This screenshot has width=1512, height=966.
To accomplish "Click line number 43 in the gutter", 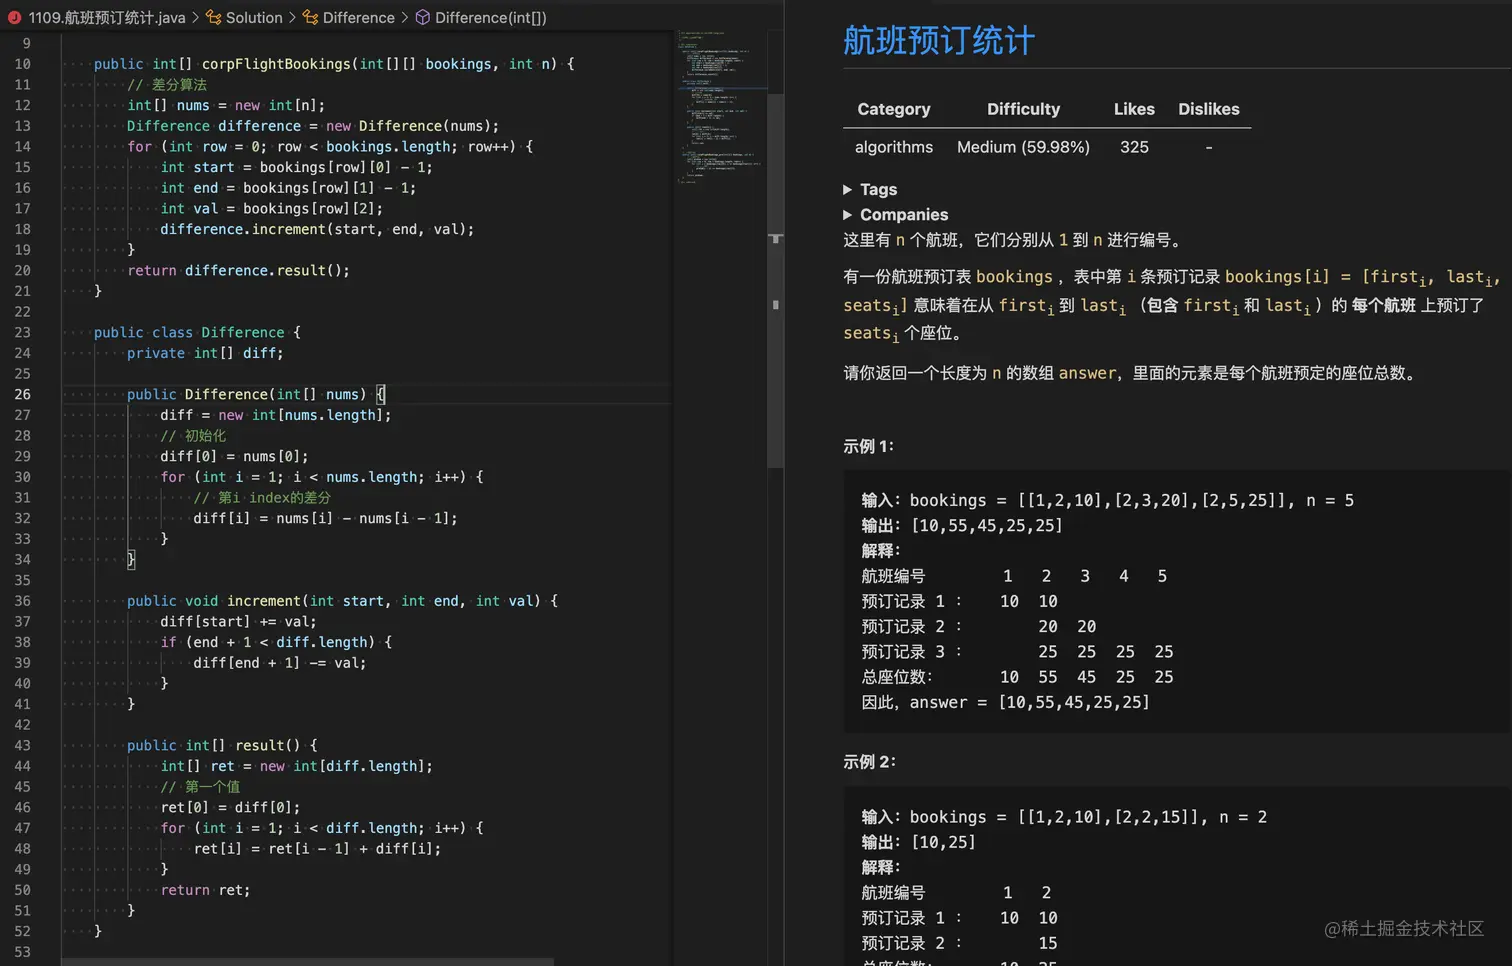I will pos(22,745).
